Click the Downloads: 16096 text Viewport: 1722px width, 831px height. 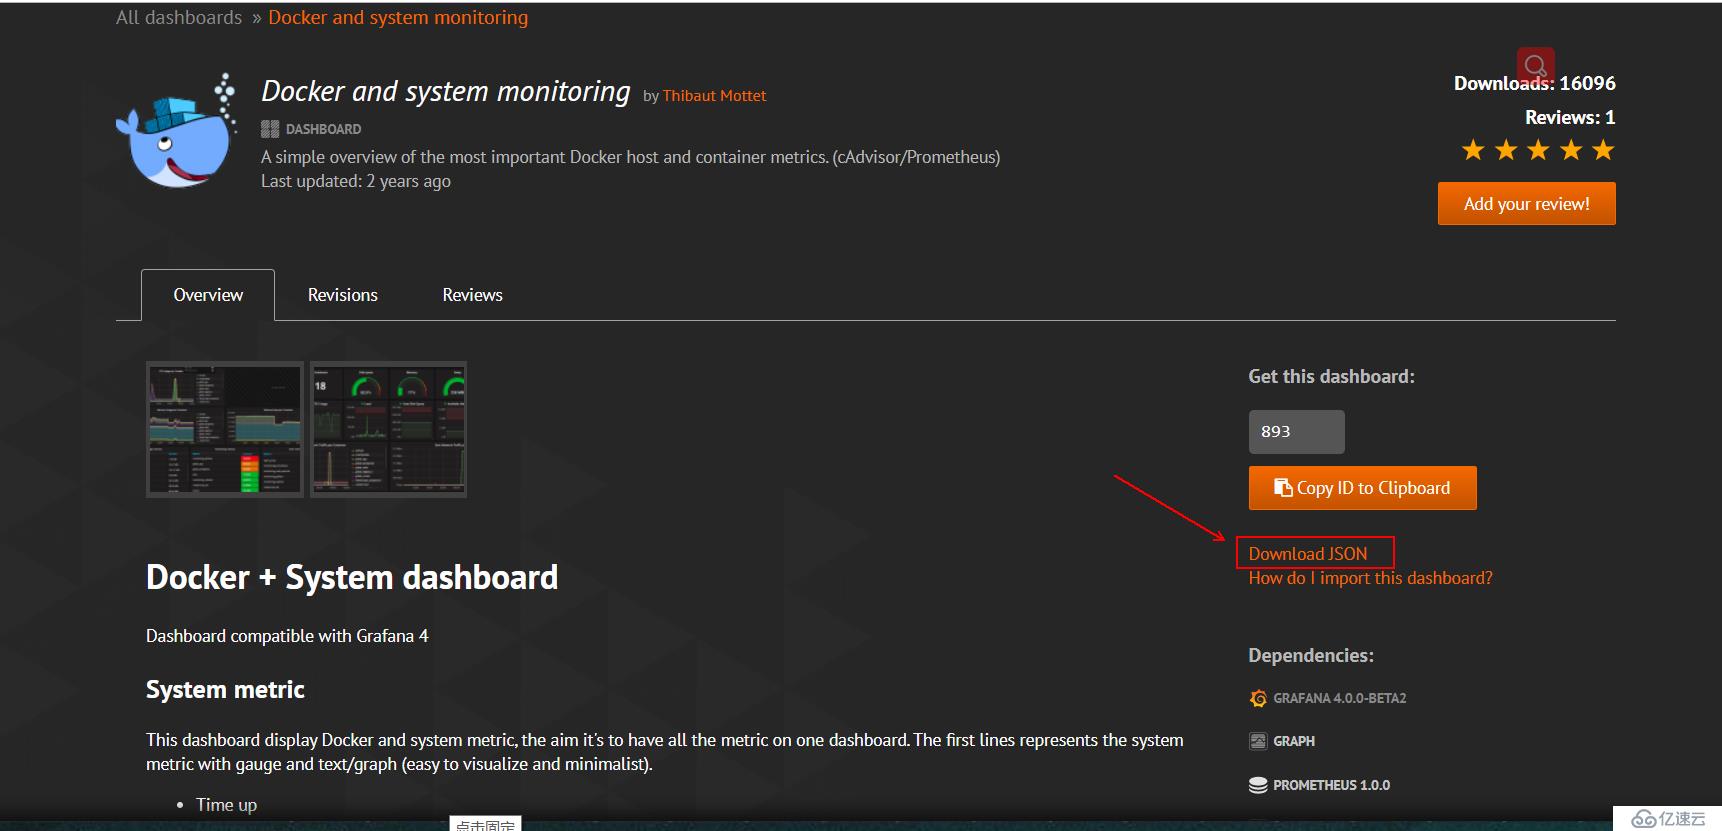point(1535,83)
